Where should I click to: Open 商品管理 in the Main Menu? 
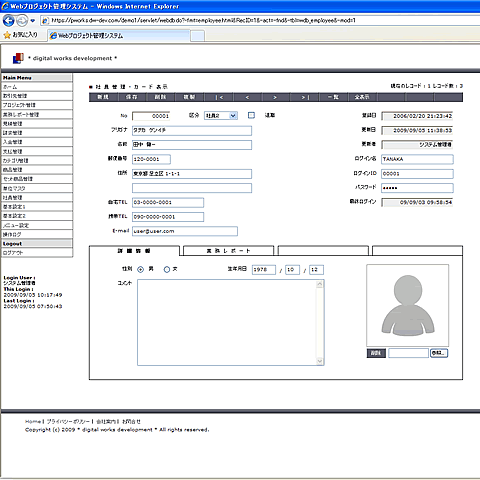[37, 170]
